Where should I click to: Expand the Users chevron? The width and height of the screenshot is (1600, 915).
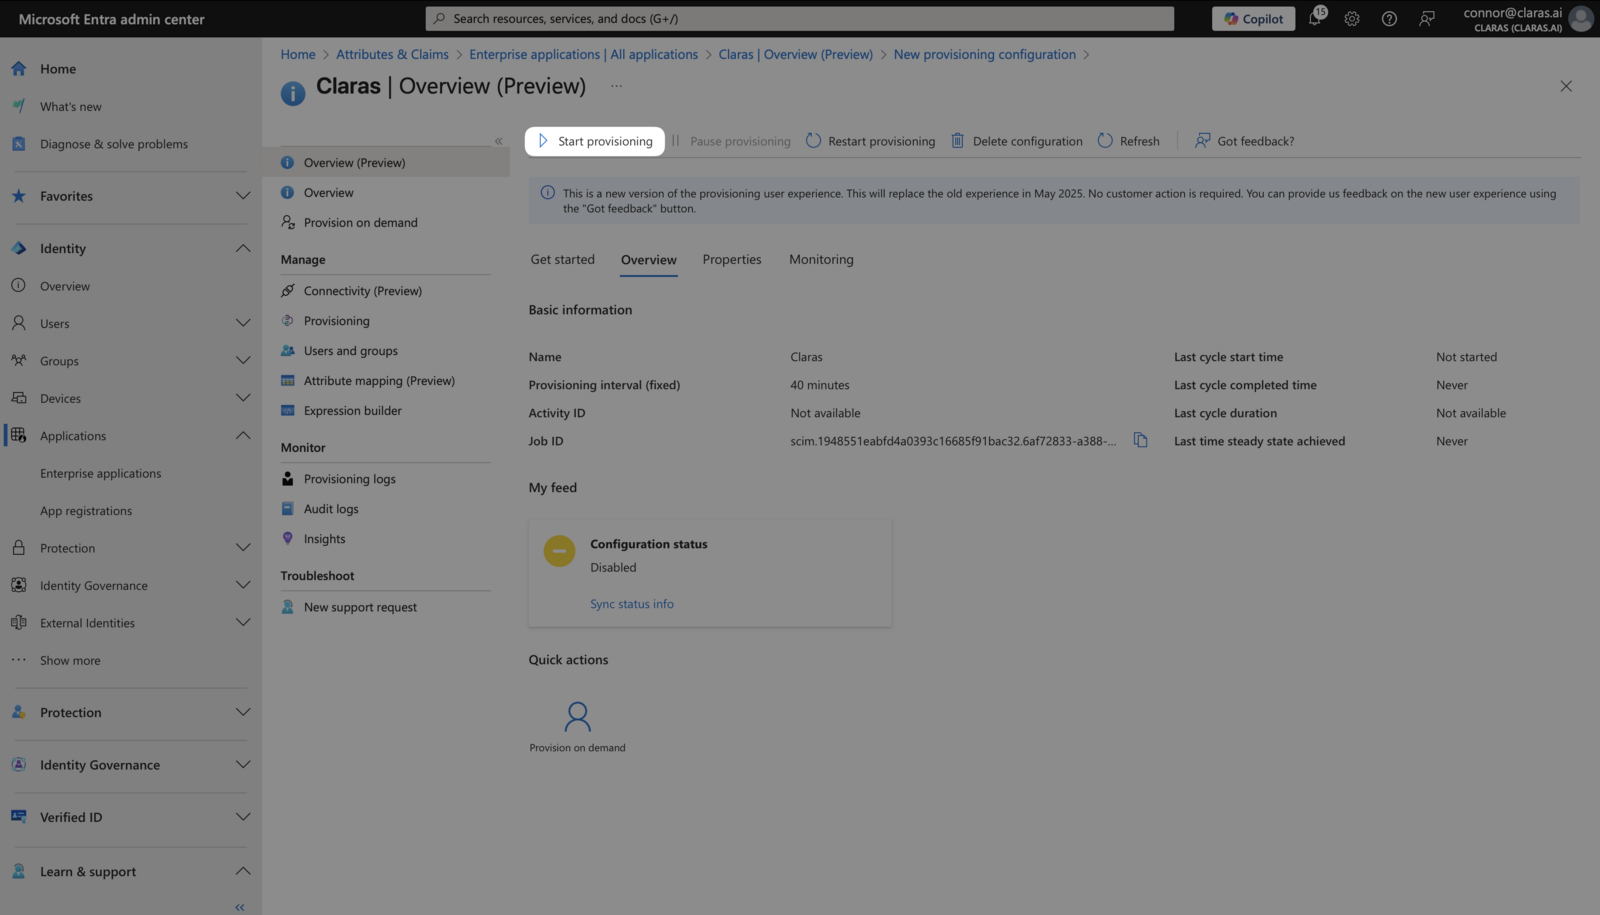[243, 323]
